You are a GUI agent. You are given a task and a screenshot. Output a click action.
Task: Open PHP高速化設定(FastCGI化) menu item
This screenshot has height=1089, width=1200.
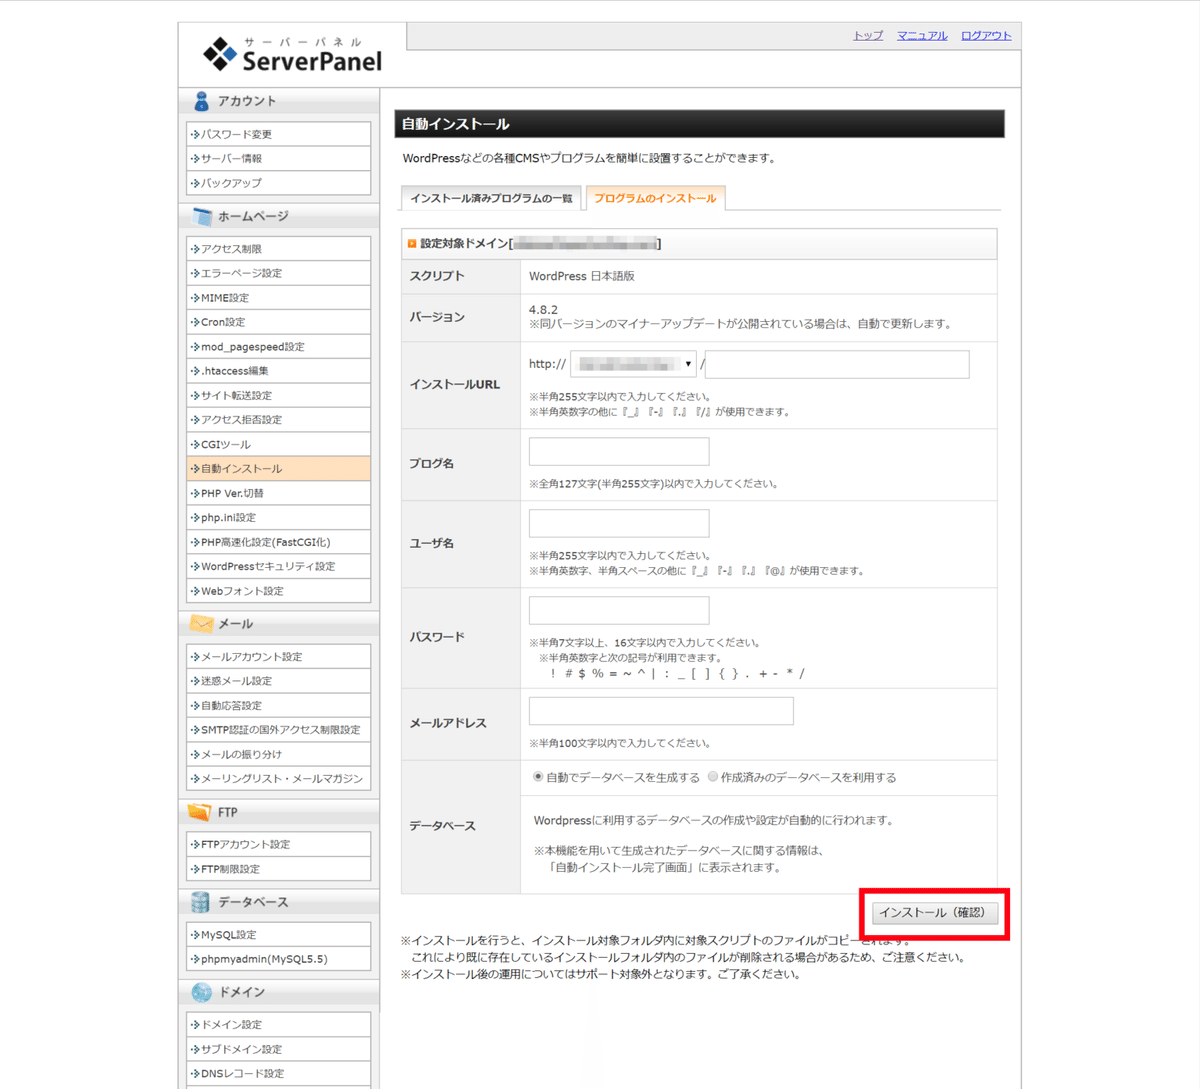click(x=278, y=542)
